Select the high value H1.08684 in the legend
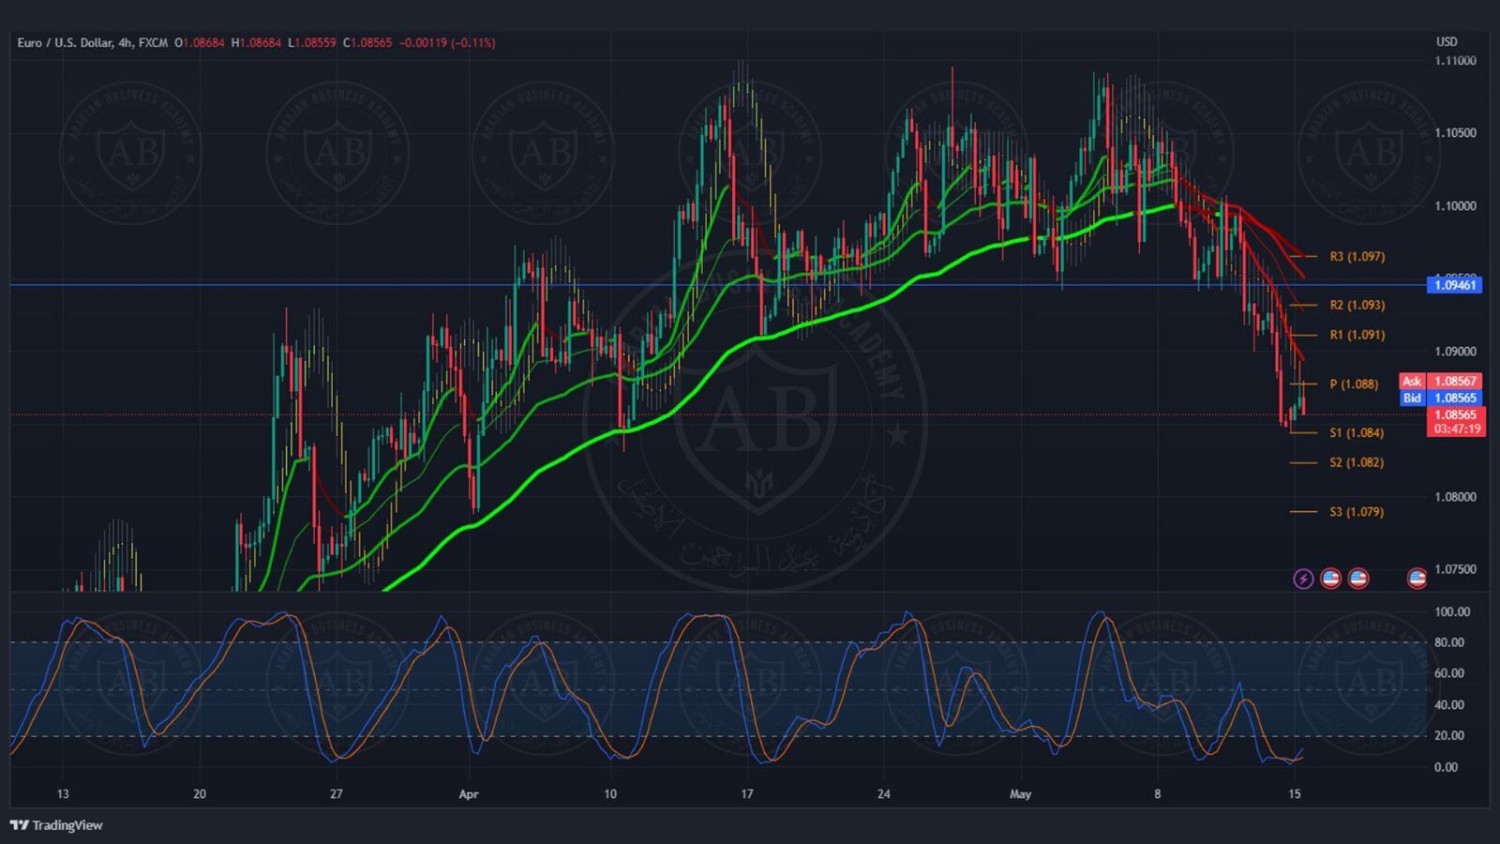Viewport: 1500px width, 844px height. tap(256, 43)
